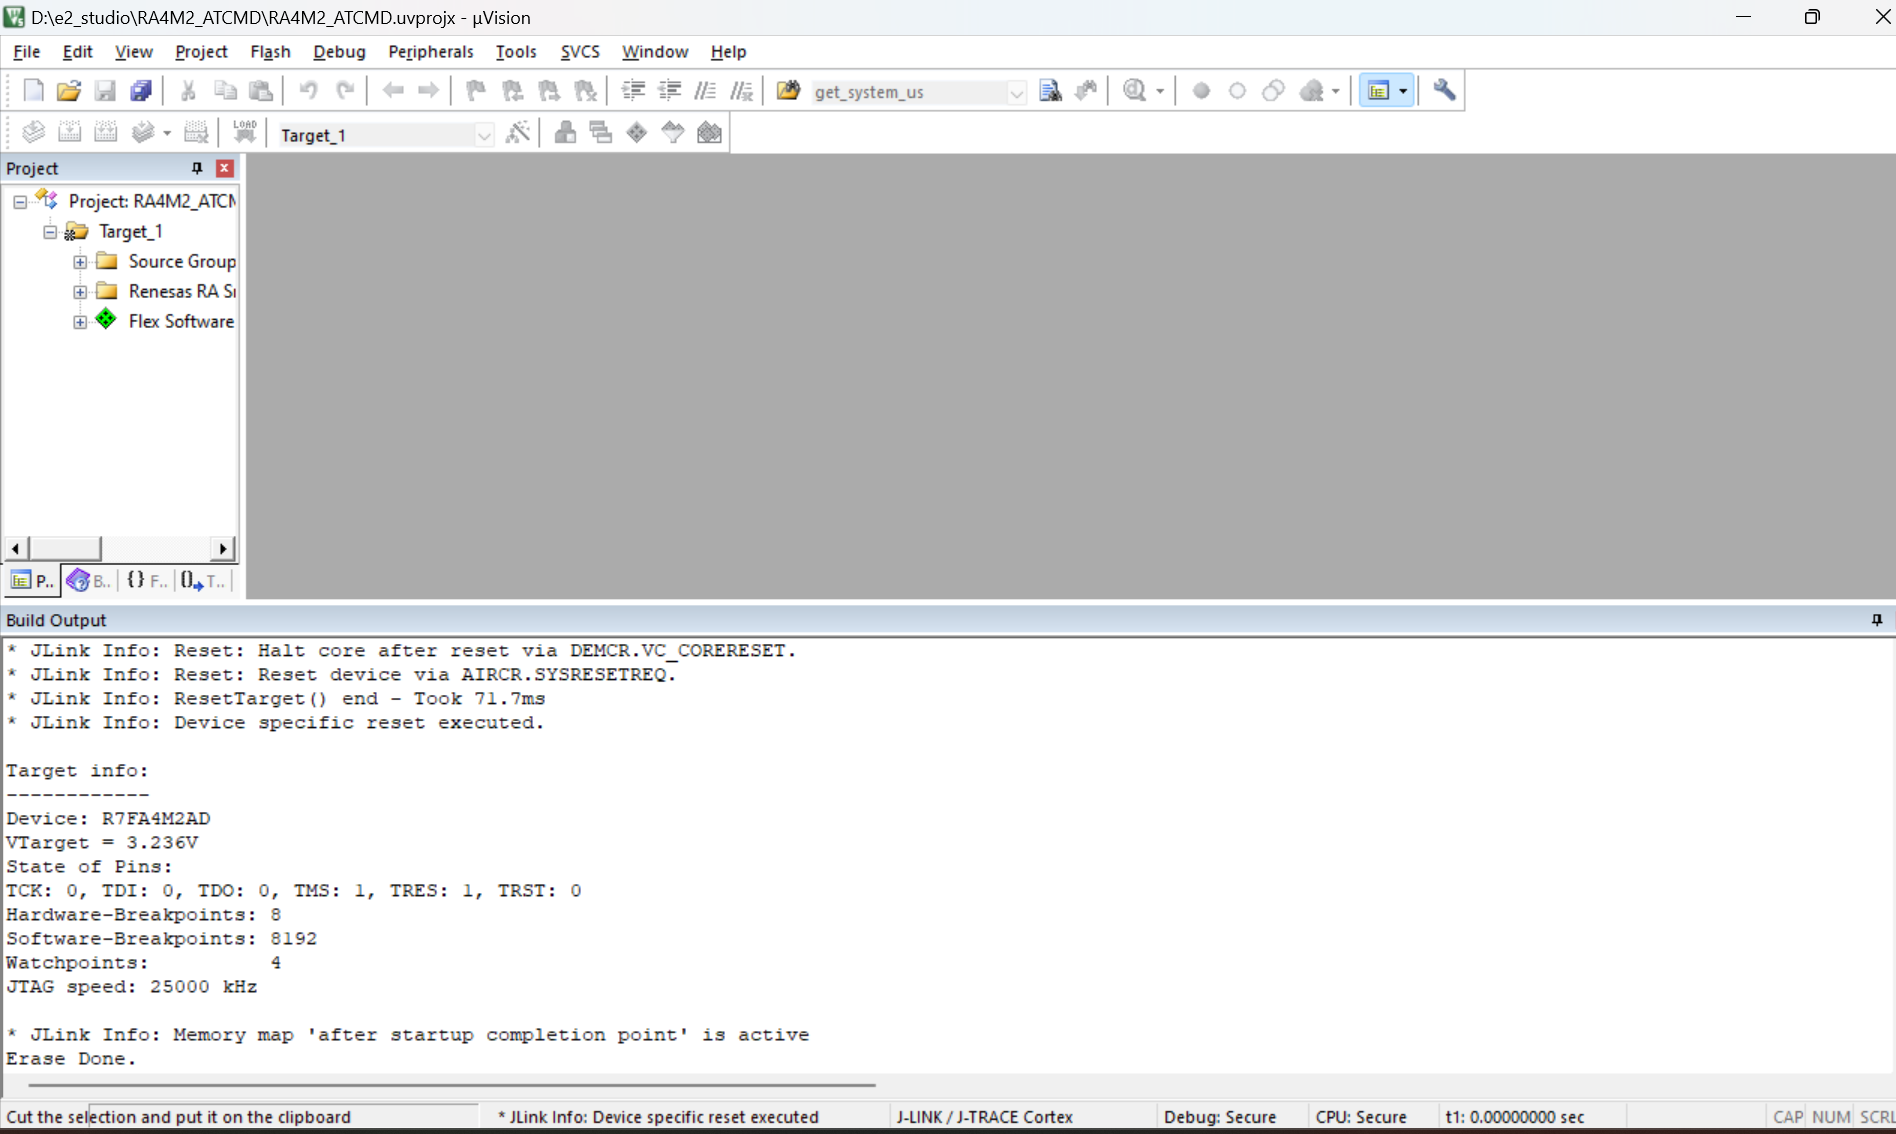Switch to the Templates tab
Viewport: 1896px width, 1134px height.
(x=204, y=580)
